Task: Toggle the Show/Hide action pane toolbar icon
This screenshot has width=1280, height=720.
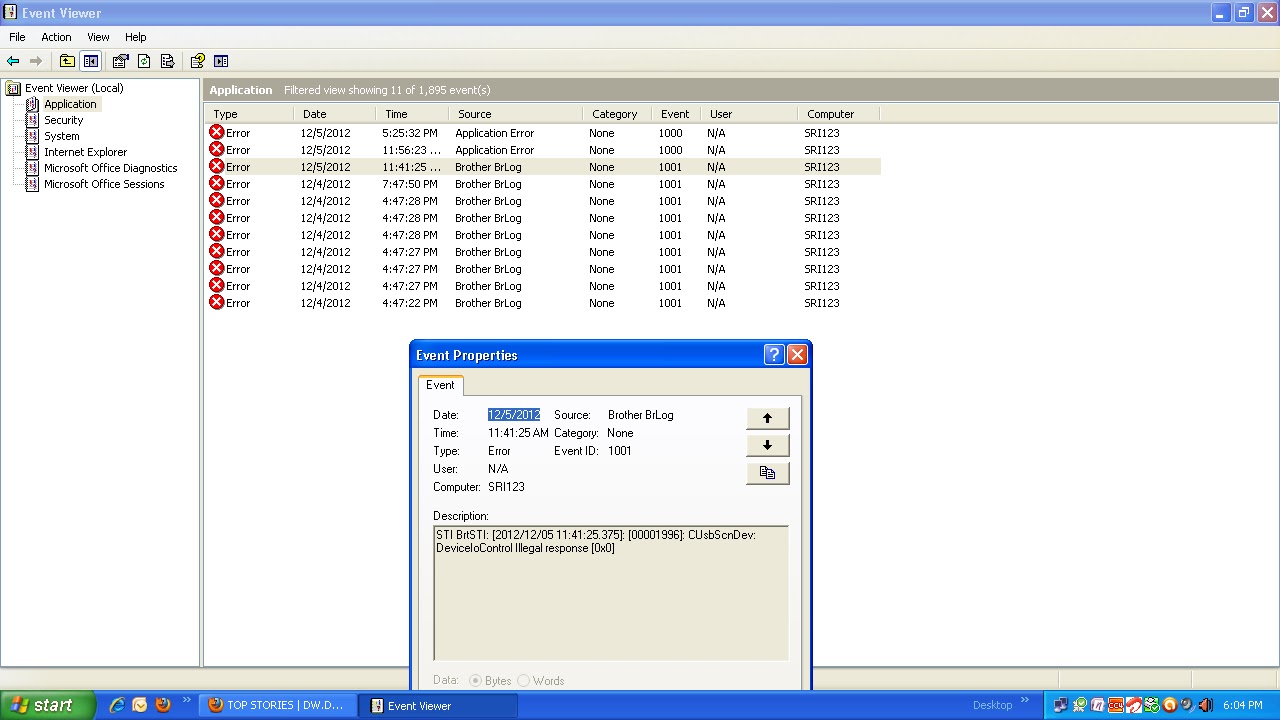Action: (x=221, y=60)
